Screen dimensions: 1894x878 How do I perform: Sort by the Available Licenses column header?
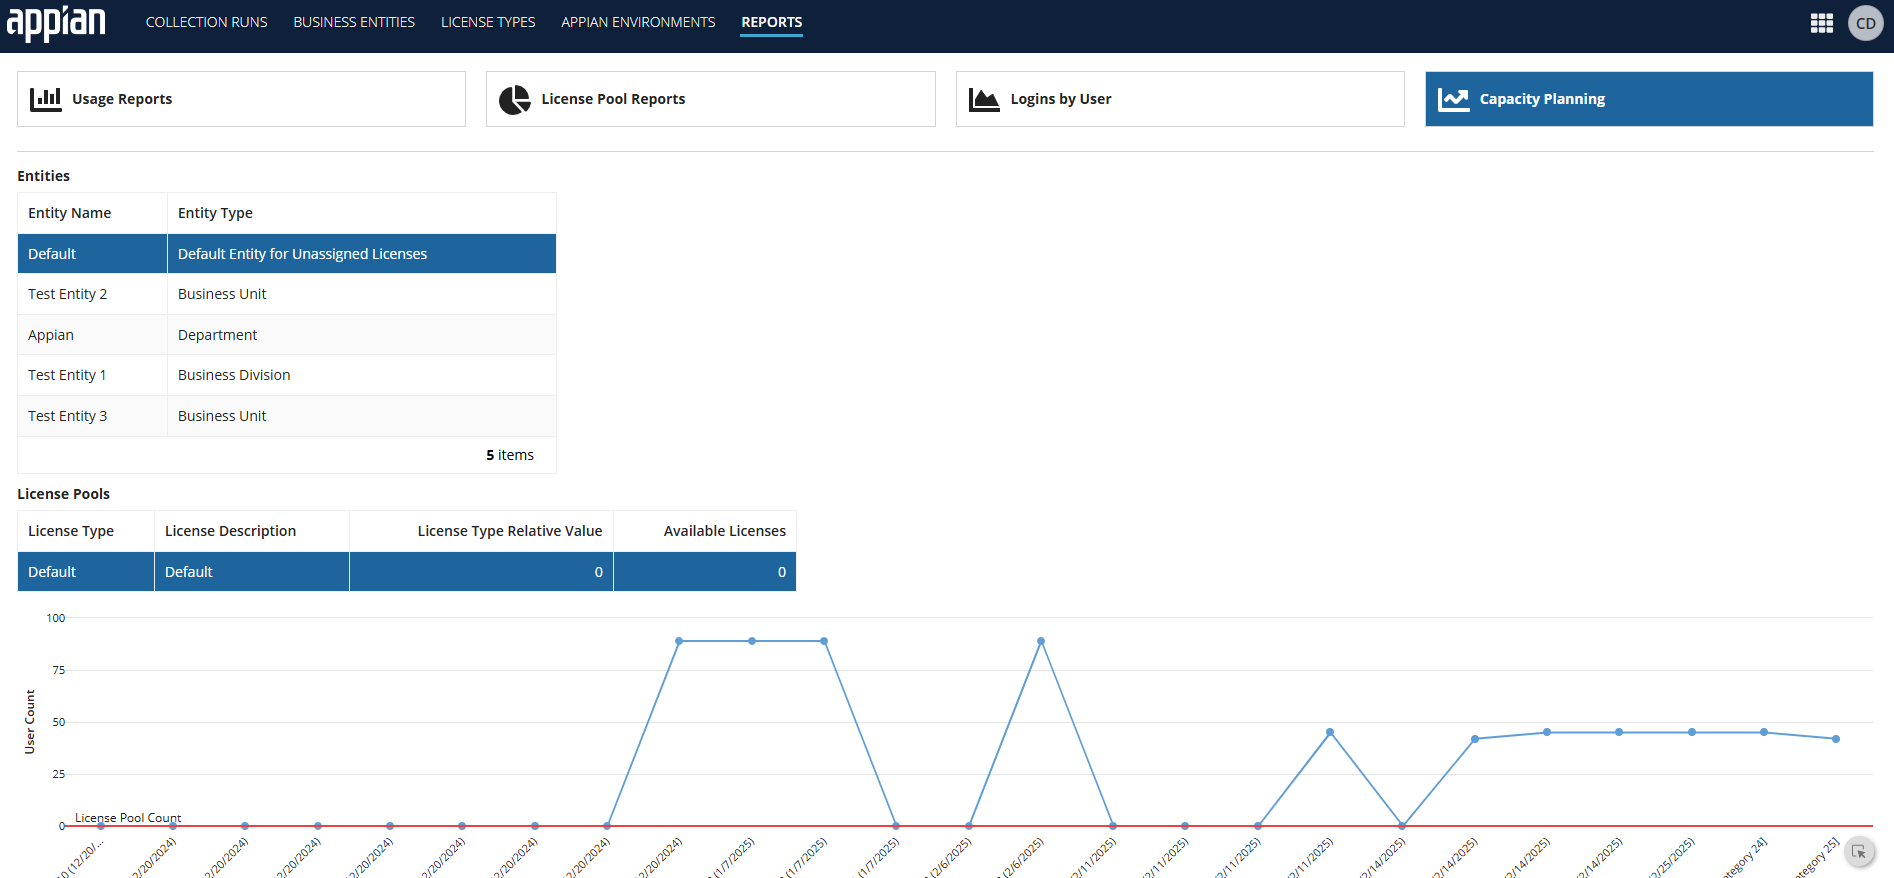click(x=724, y=531)
